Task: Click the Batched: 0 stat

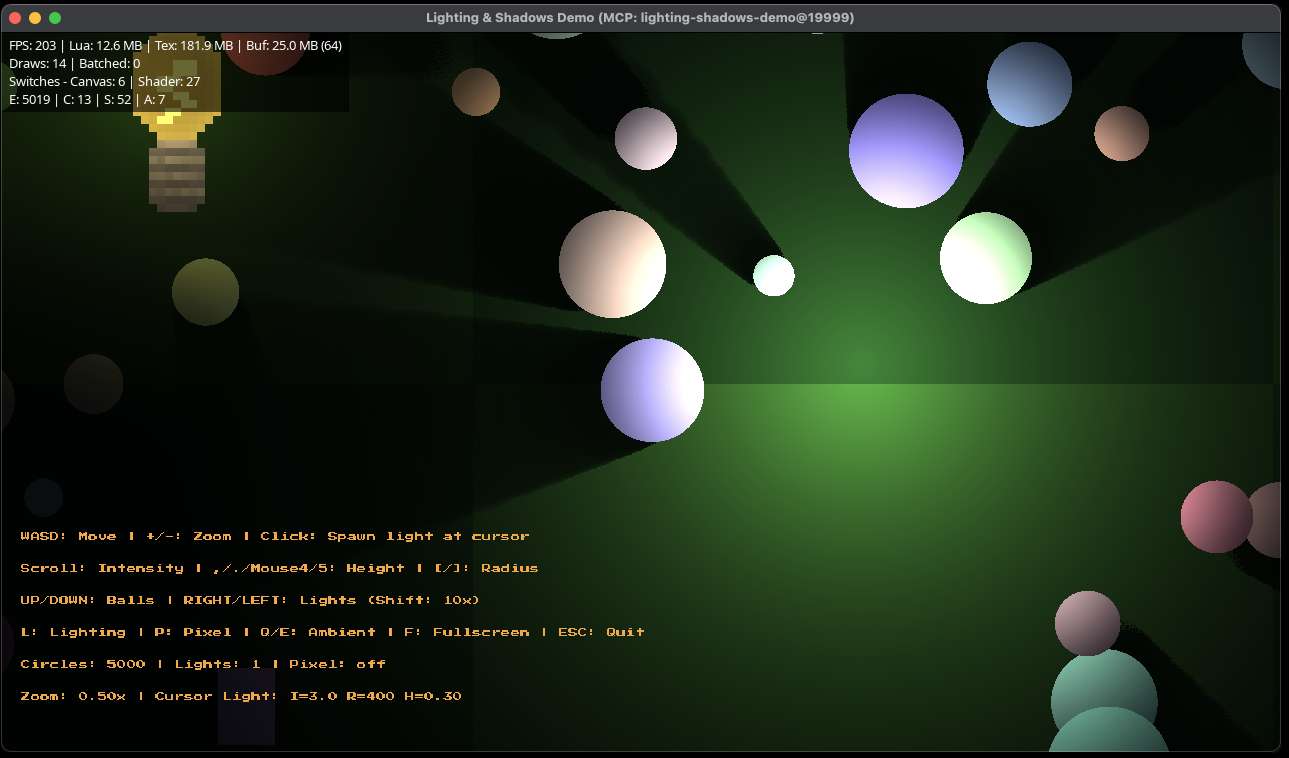Action: [x=108, y=63]
